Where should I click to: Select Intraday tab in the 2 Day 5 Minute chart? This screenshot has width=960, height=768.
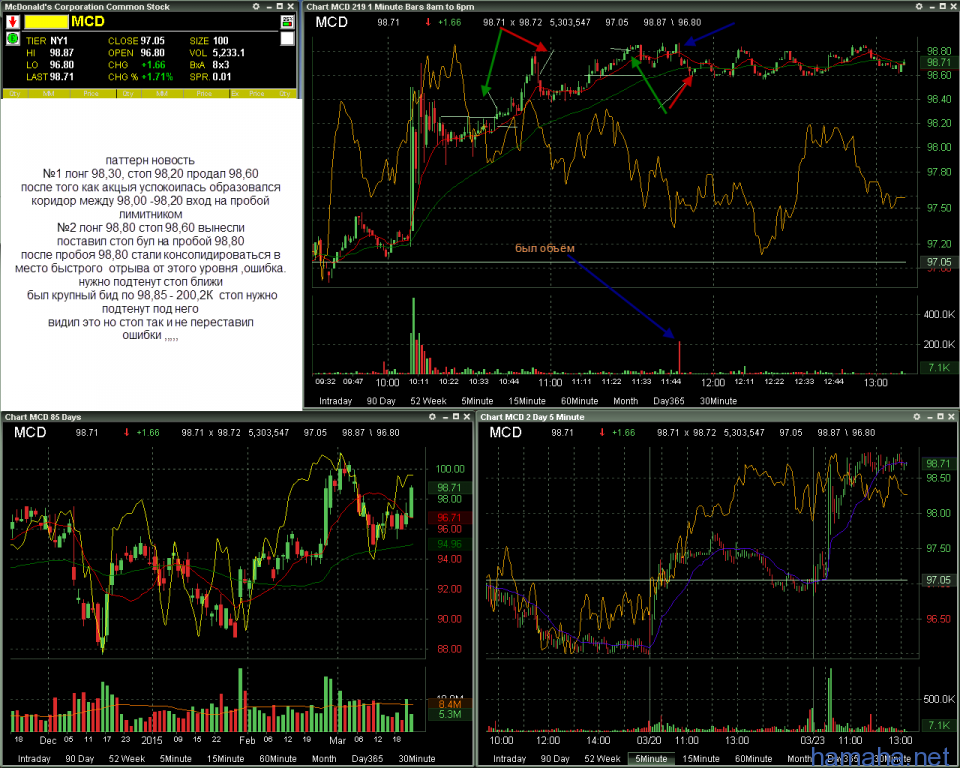[x=509, y=758]
